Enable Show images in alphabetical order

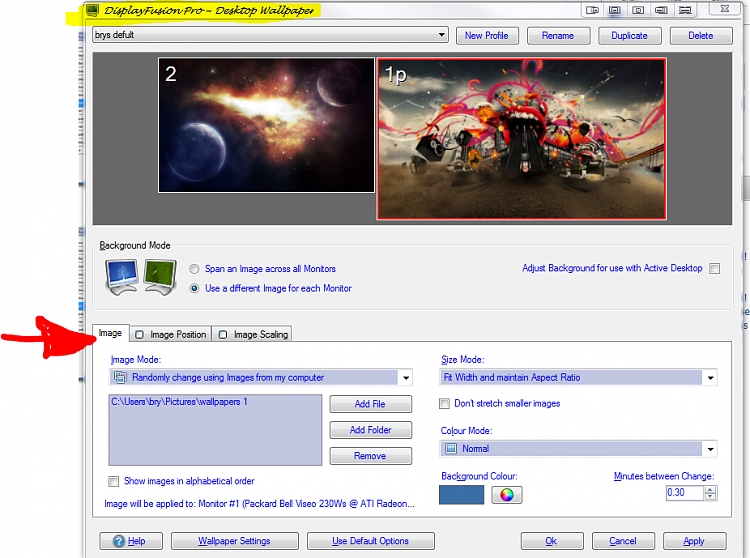[x=113, y=481]
